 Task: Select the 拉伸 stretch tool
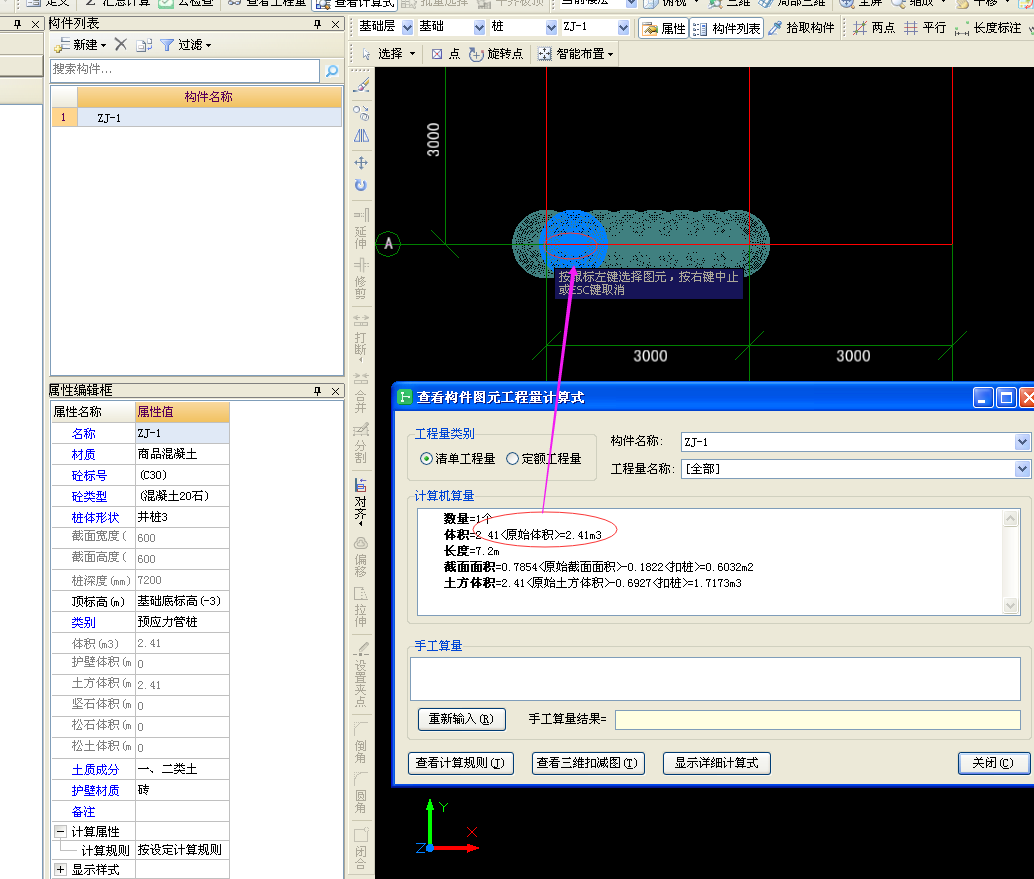pos(361,607)
